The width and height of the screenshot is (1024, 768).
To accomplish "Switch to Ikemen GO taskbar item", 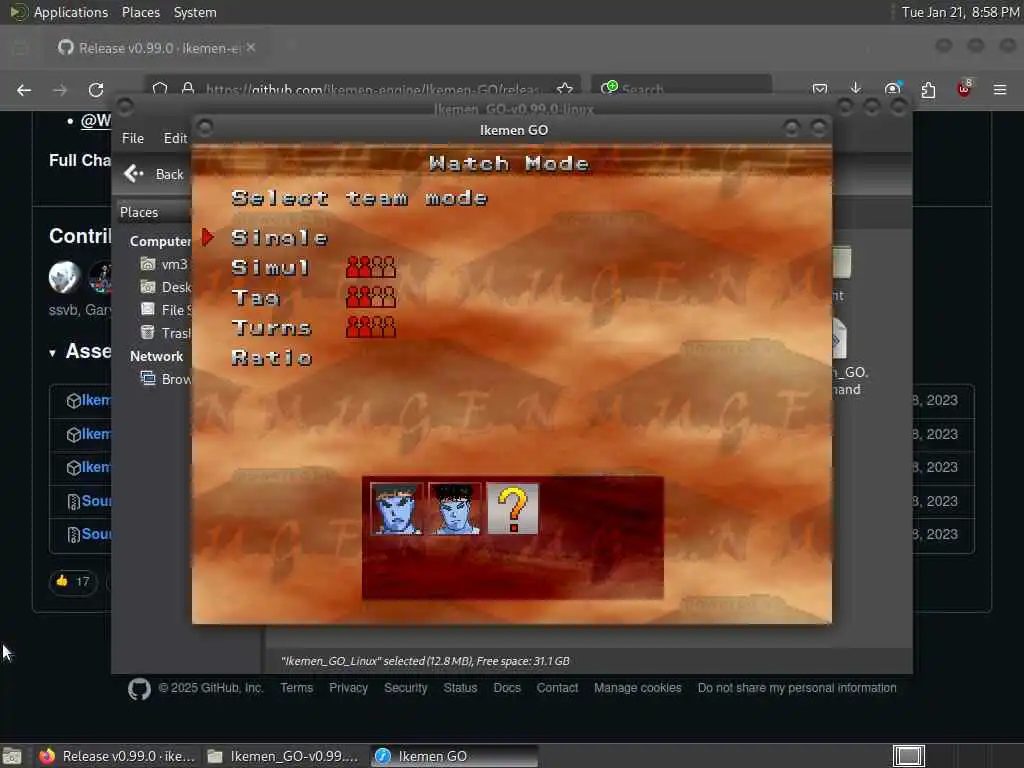I will pyautogui.click(x=455, y=756).
